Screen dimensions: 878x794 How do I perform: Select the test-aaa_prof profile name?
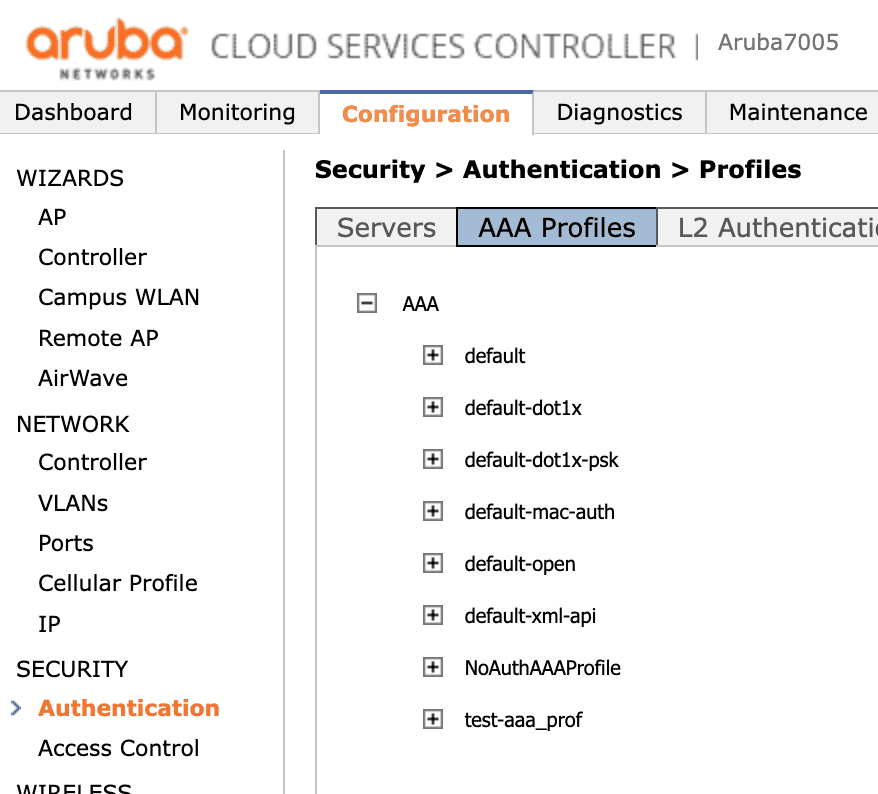[523, 719]
